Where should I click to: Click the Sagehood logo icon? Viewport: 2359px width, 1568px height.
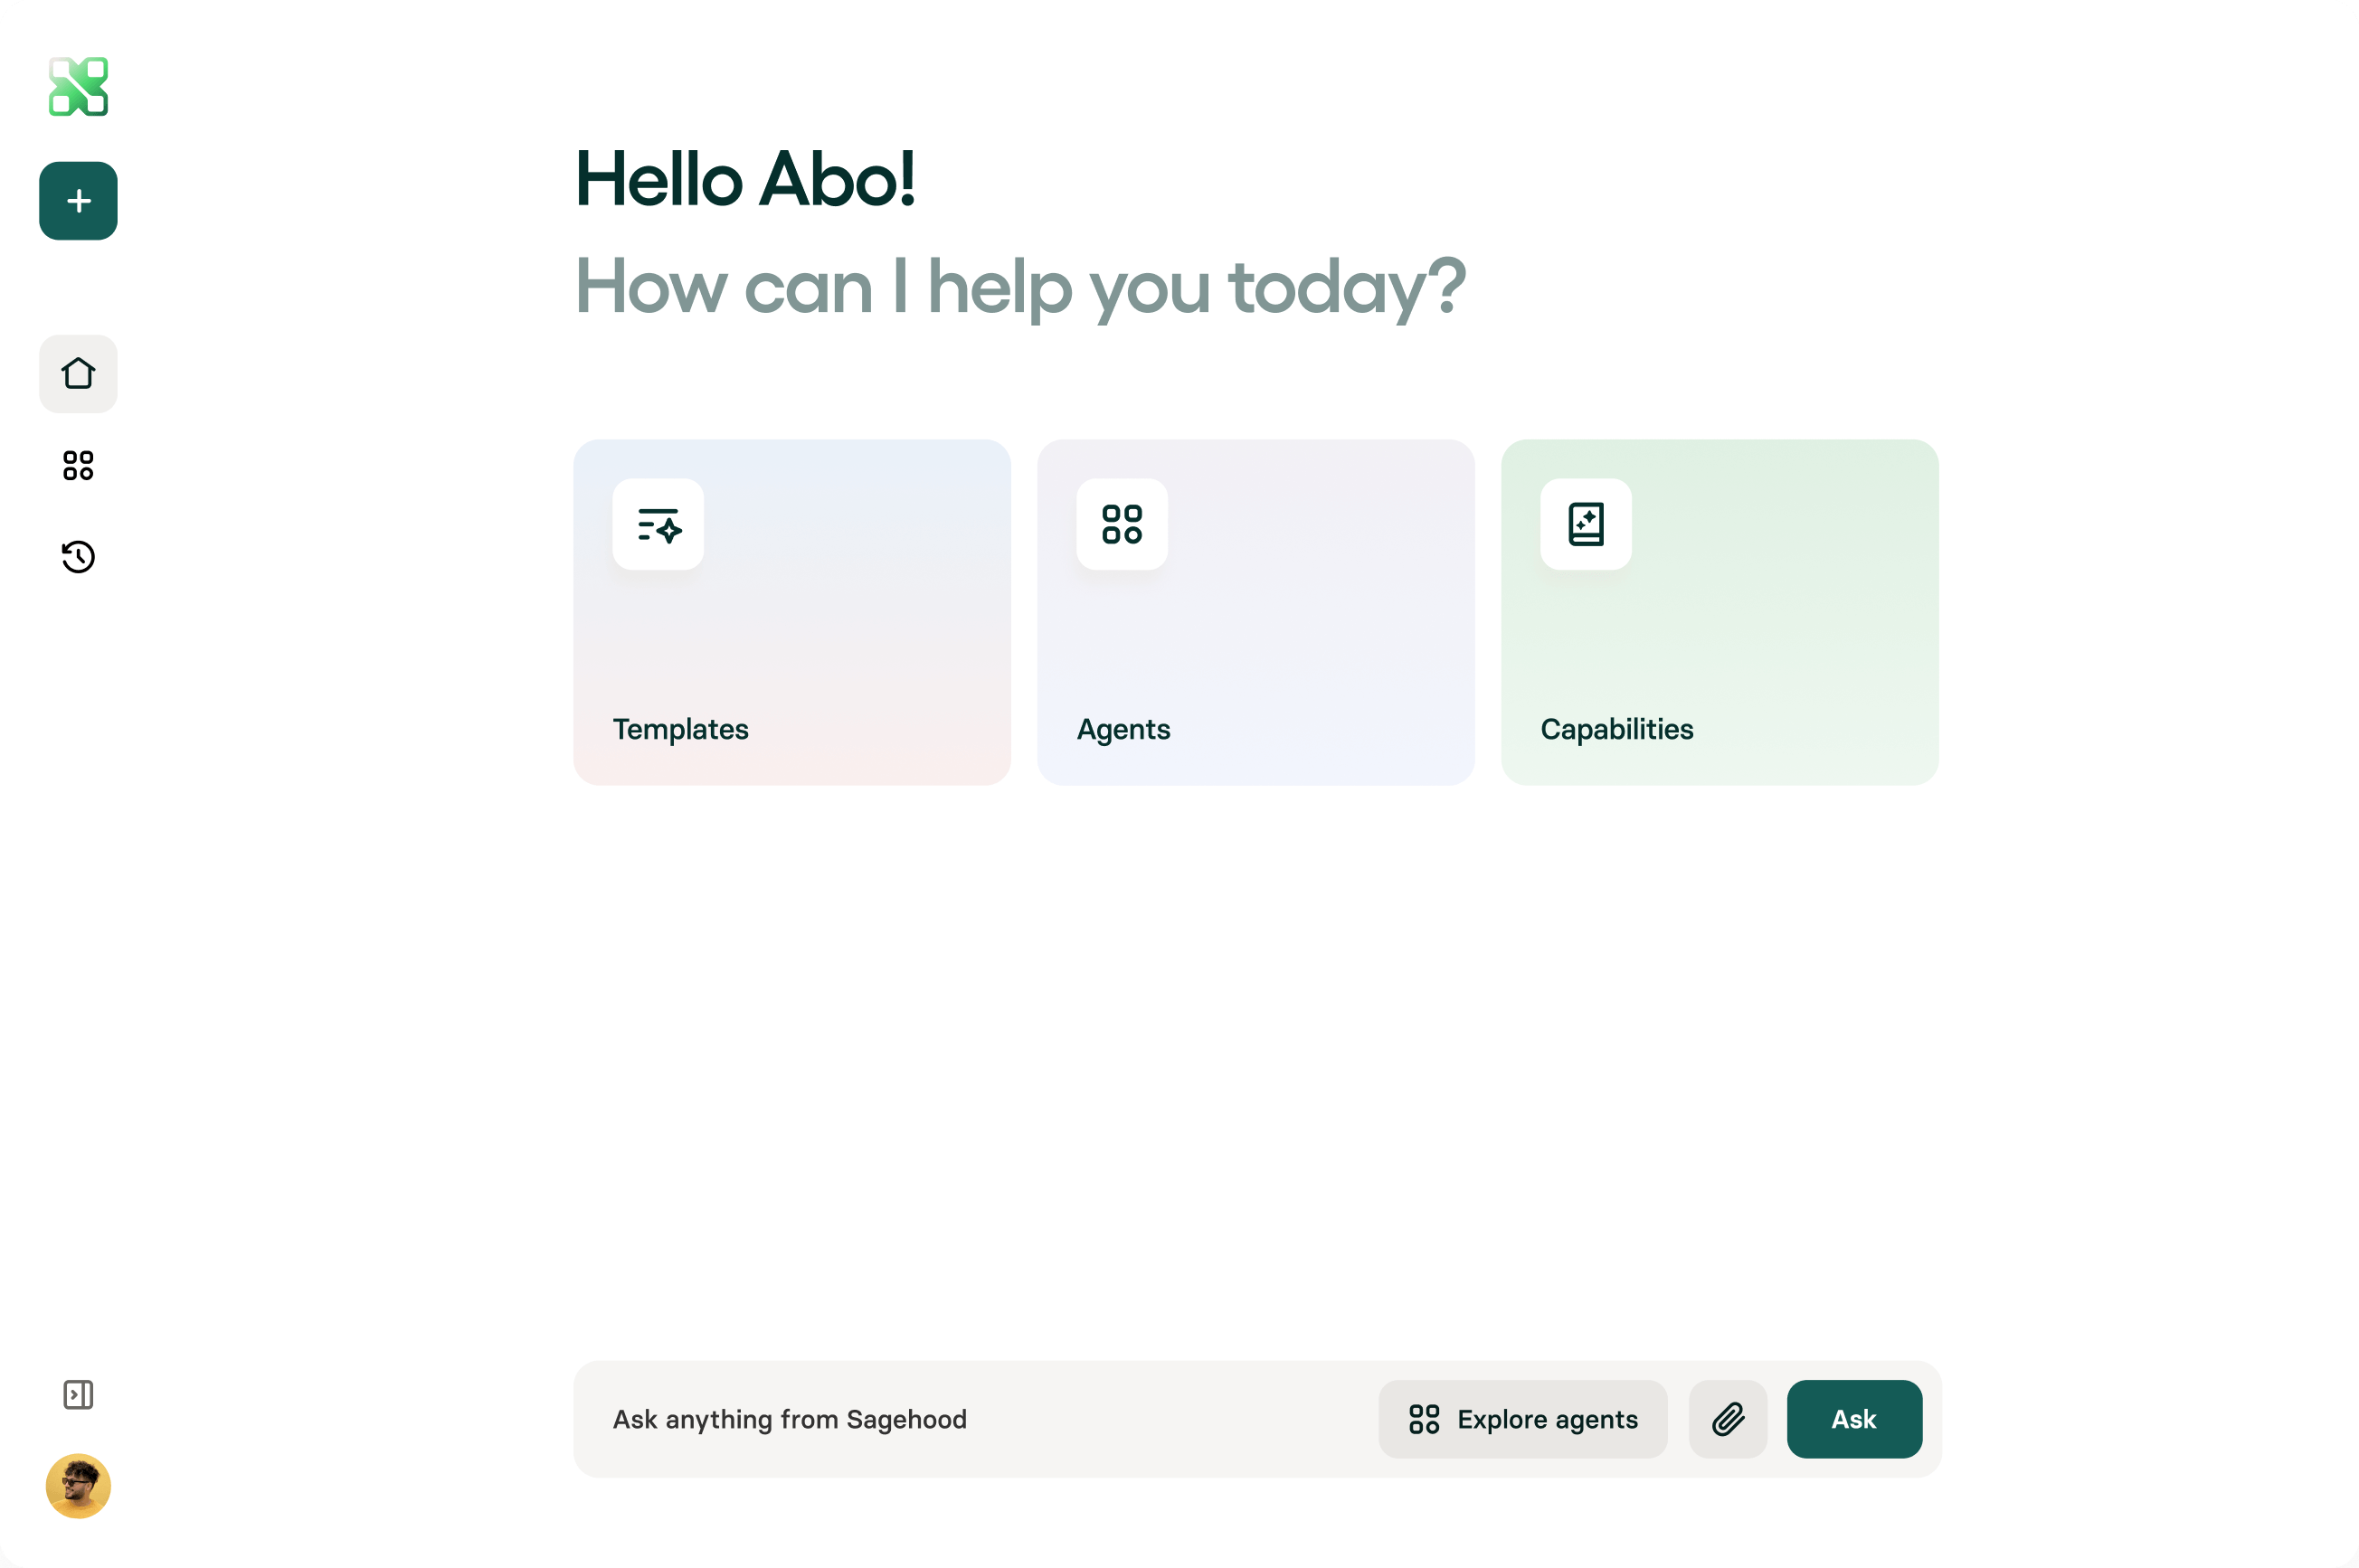[78, 86]
